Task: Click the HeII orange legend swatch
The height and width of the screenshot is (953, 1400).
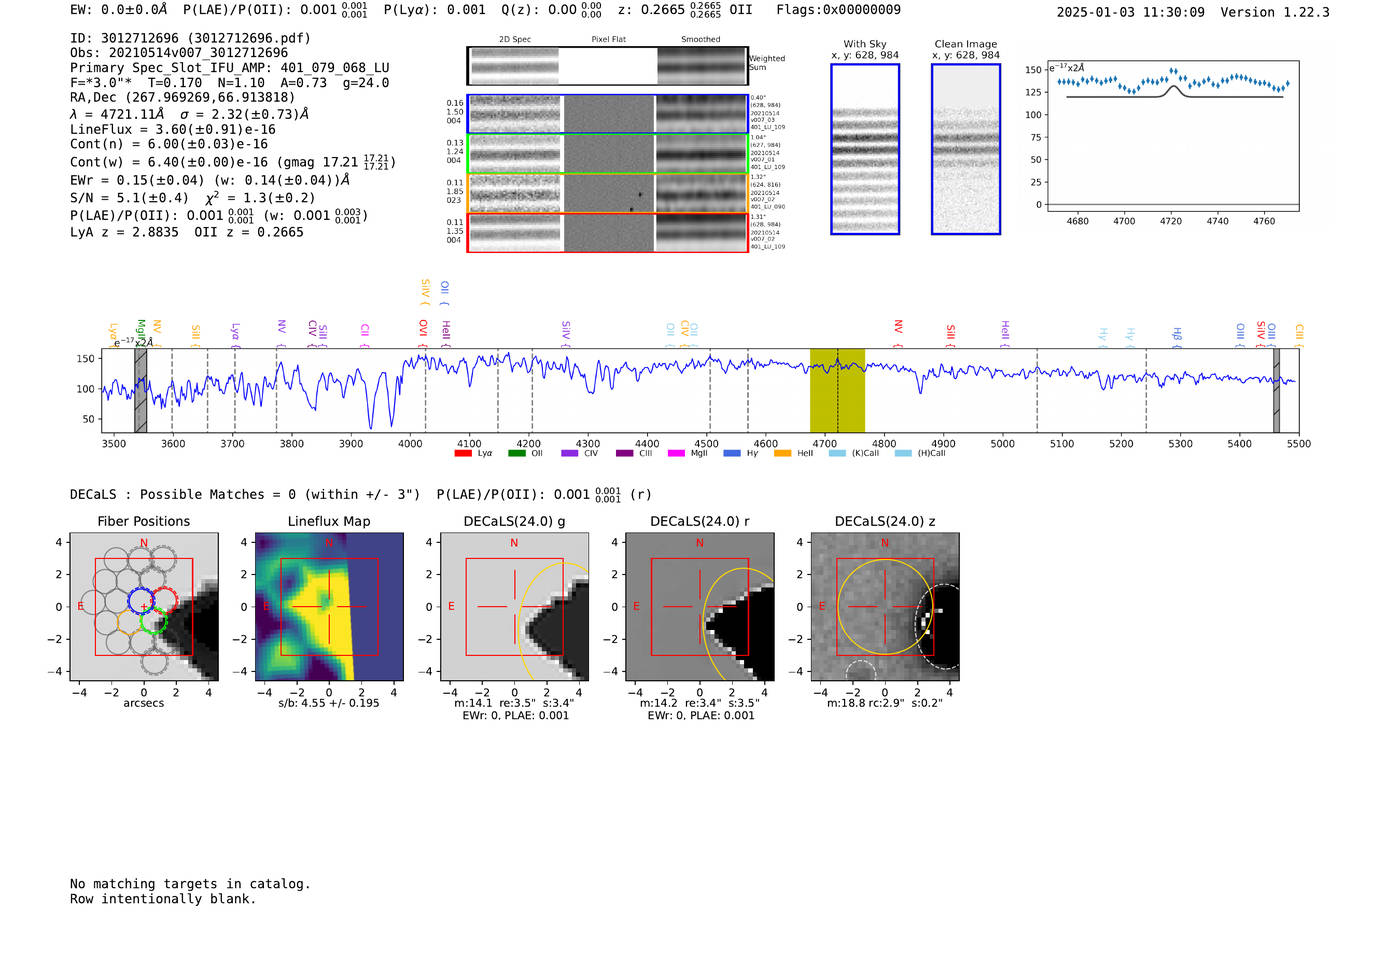Action: (x=783, y=453)
